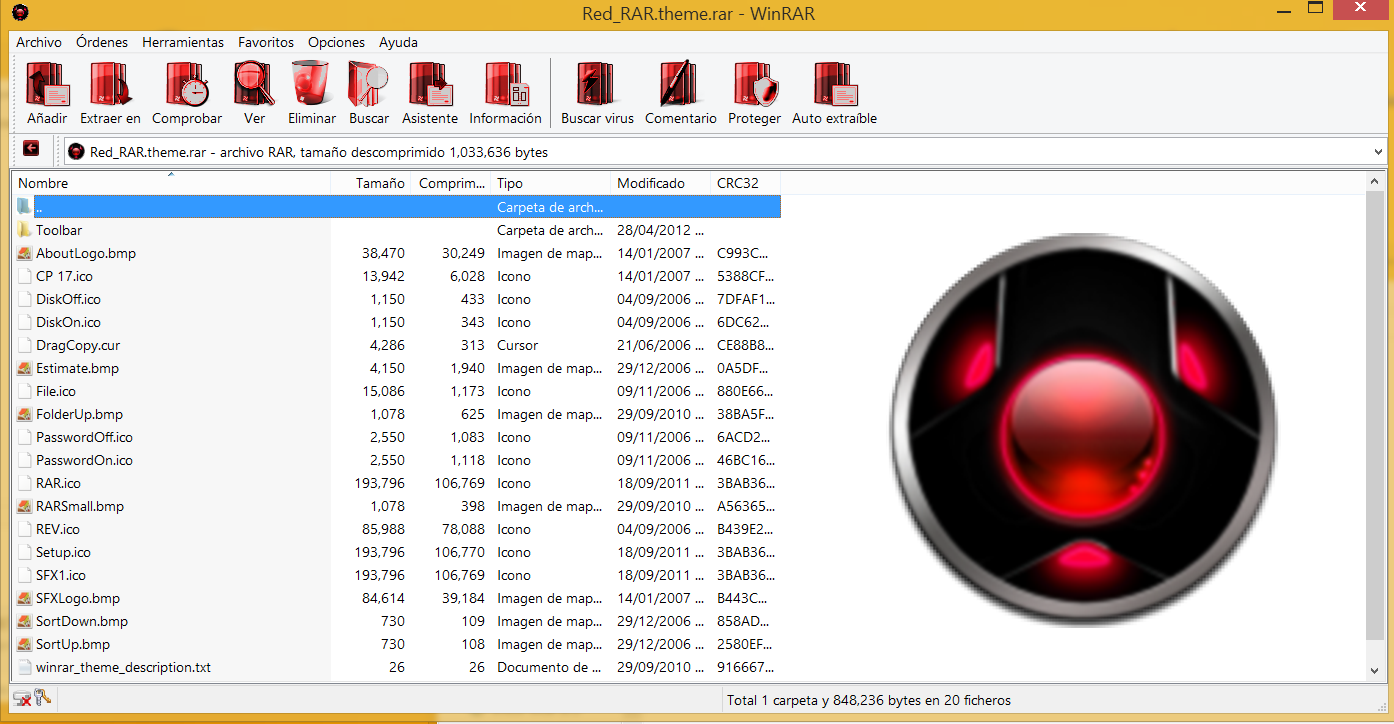Open the Herramientas menu
The width and height of the screenshot is (1394, 724).
point(183,42)
